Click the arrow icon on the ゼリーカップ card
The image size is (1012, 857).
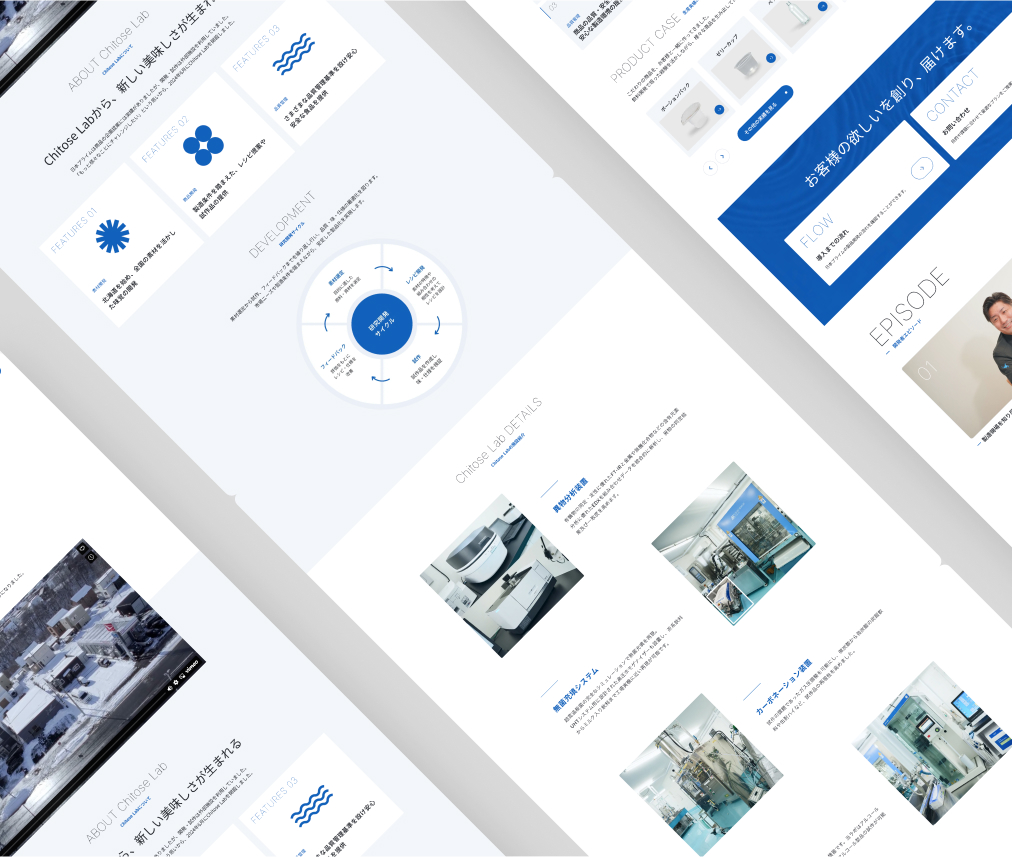pos(771,58)
